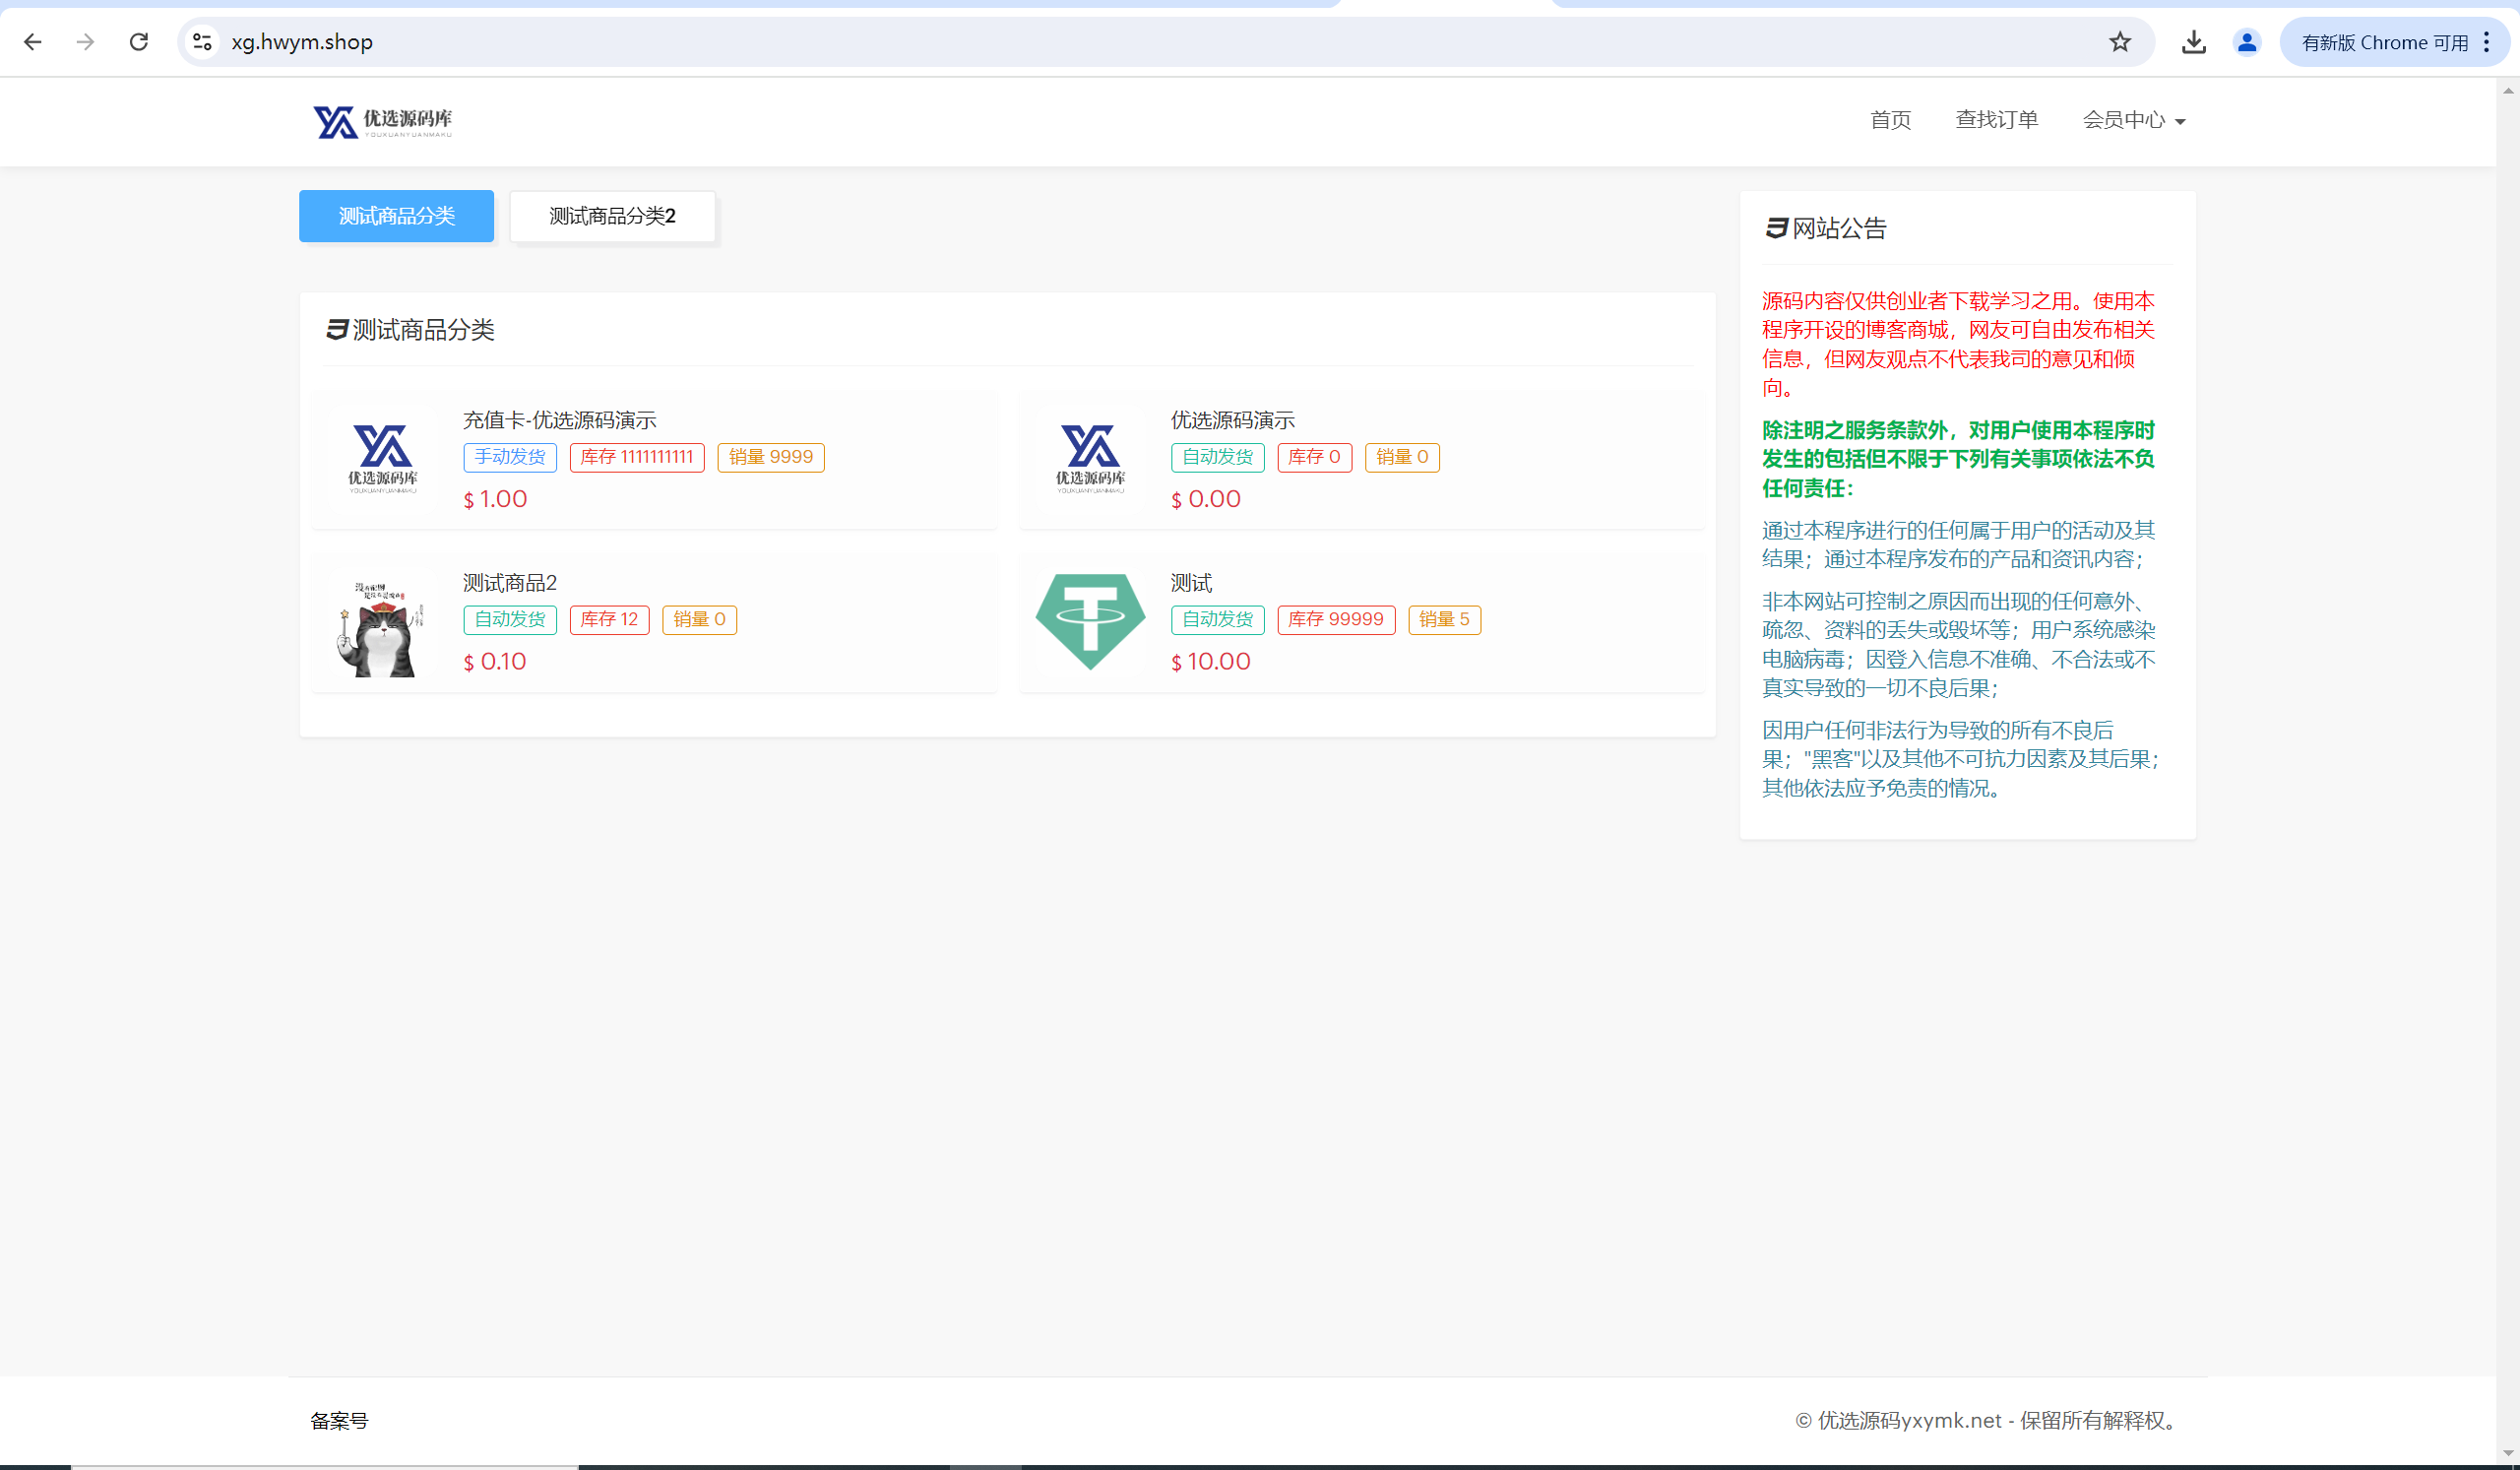Go to 首页 navigation item
2520x1470 pixels.
1889,120
